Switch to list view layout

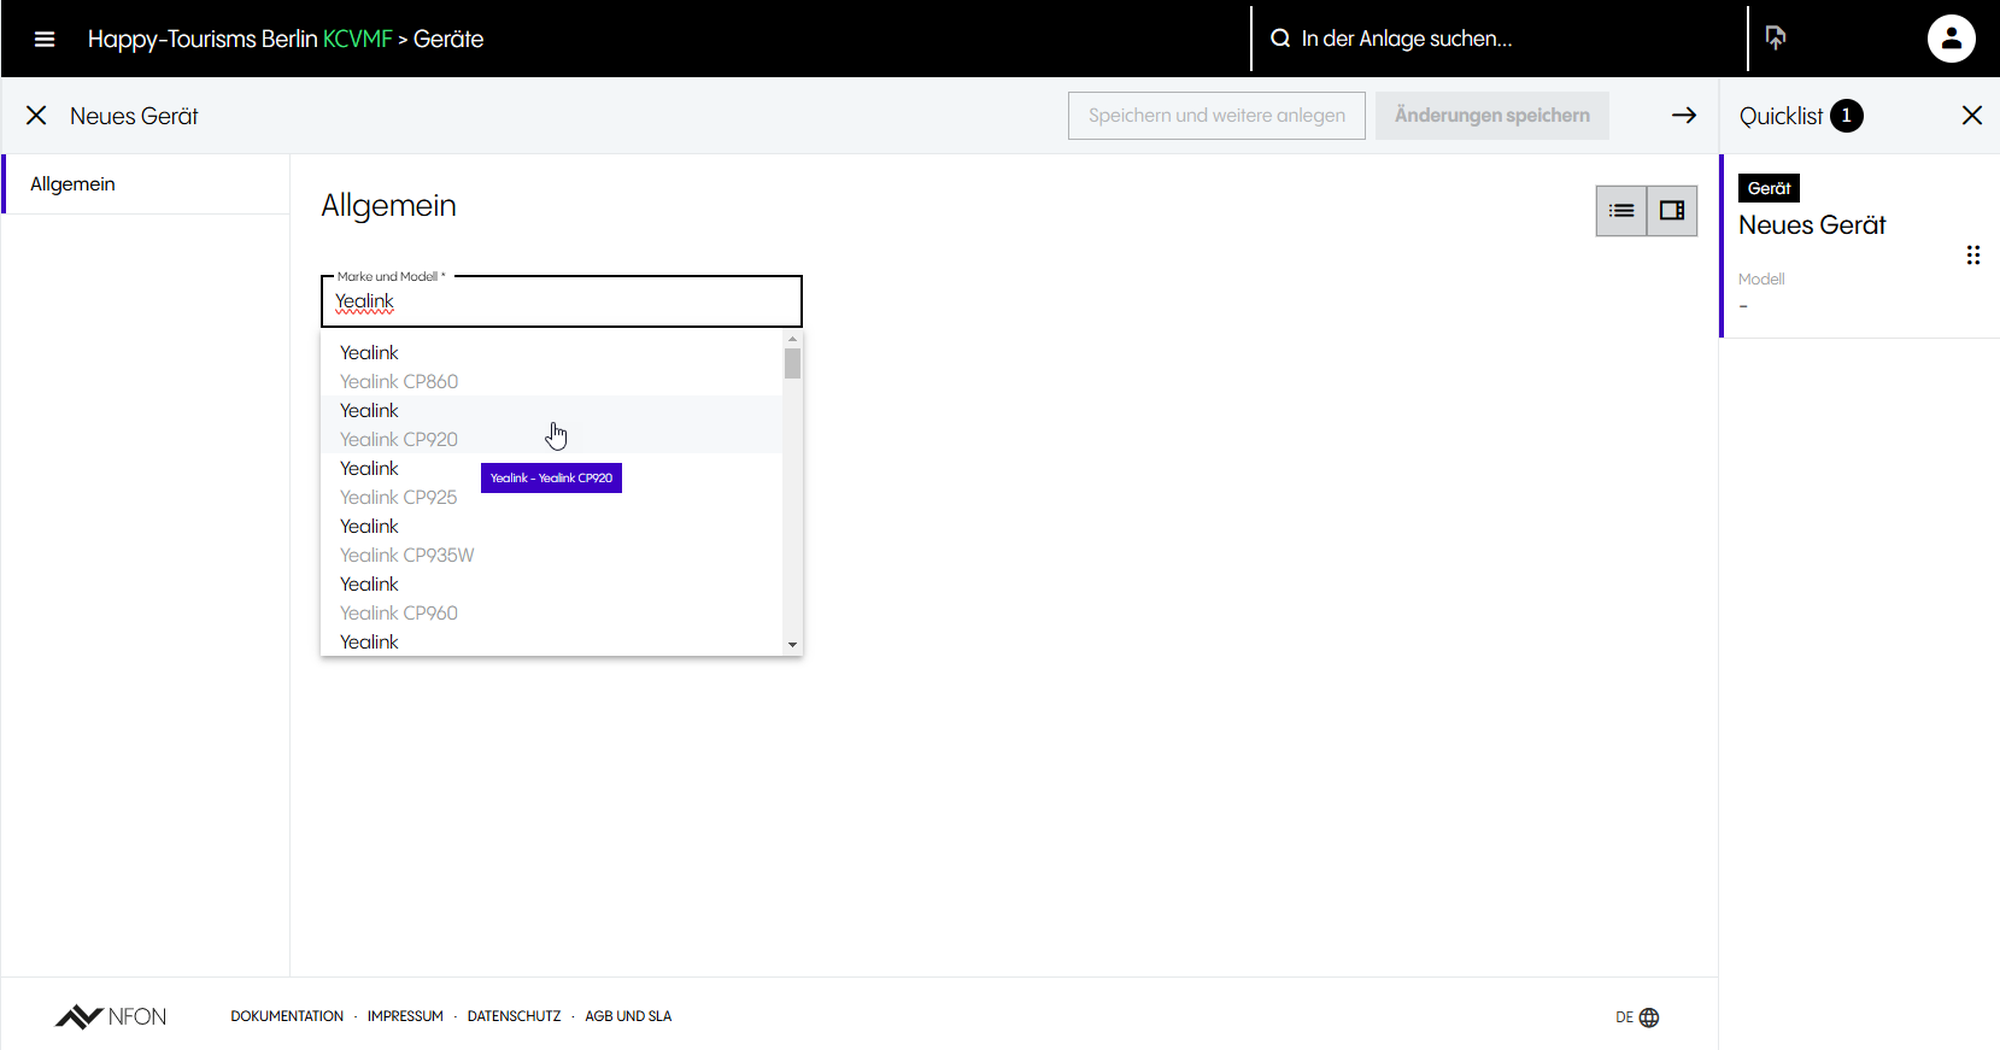1621,211
